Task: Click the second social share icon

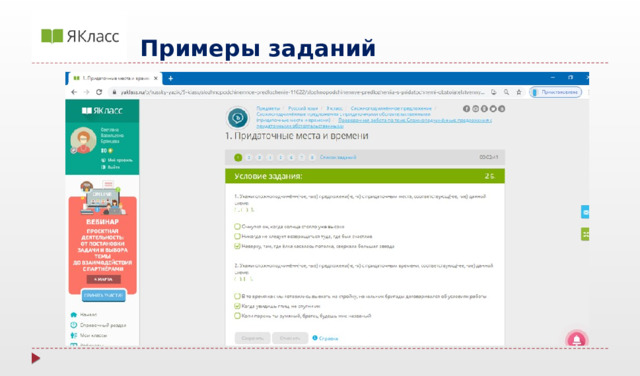Action: coord(476,109)
